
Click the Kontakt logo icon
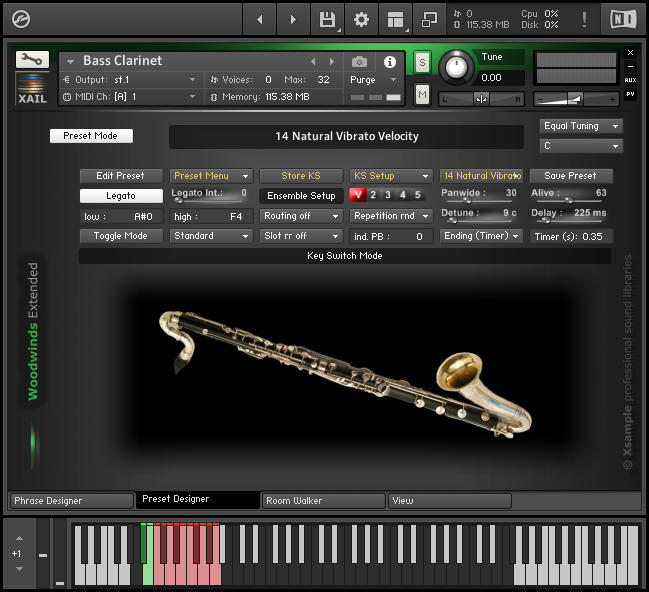pos(21,19)
